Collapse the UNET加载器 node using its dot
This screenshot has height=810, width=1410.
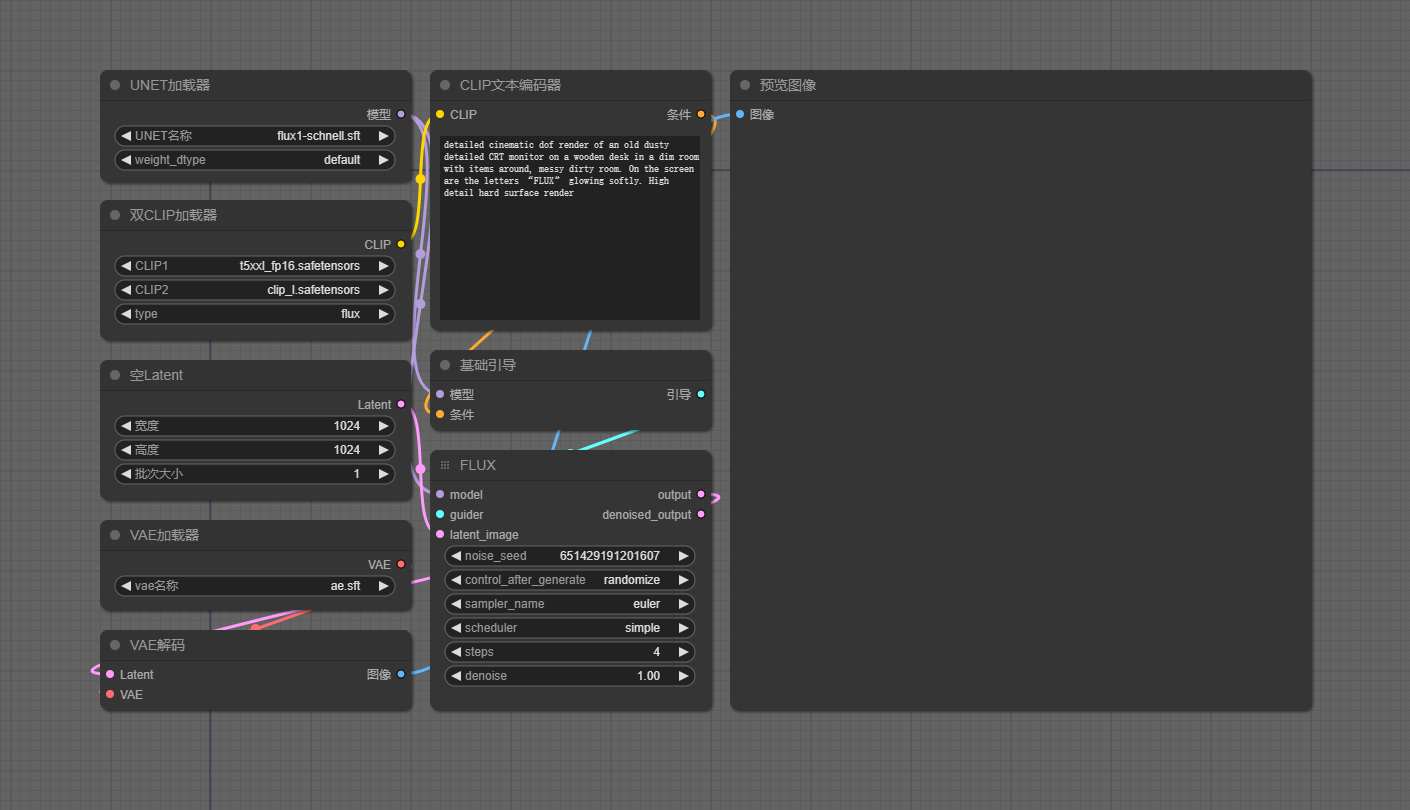tap(115, 85)
